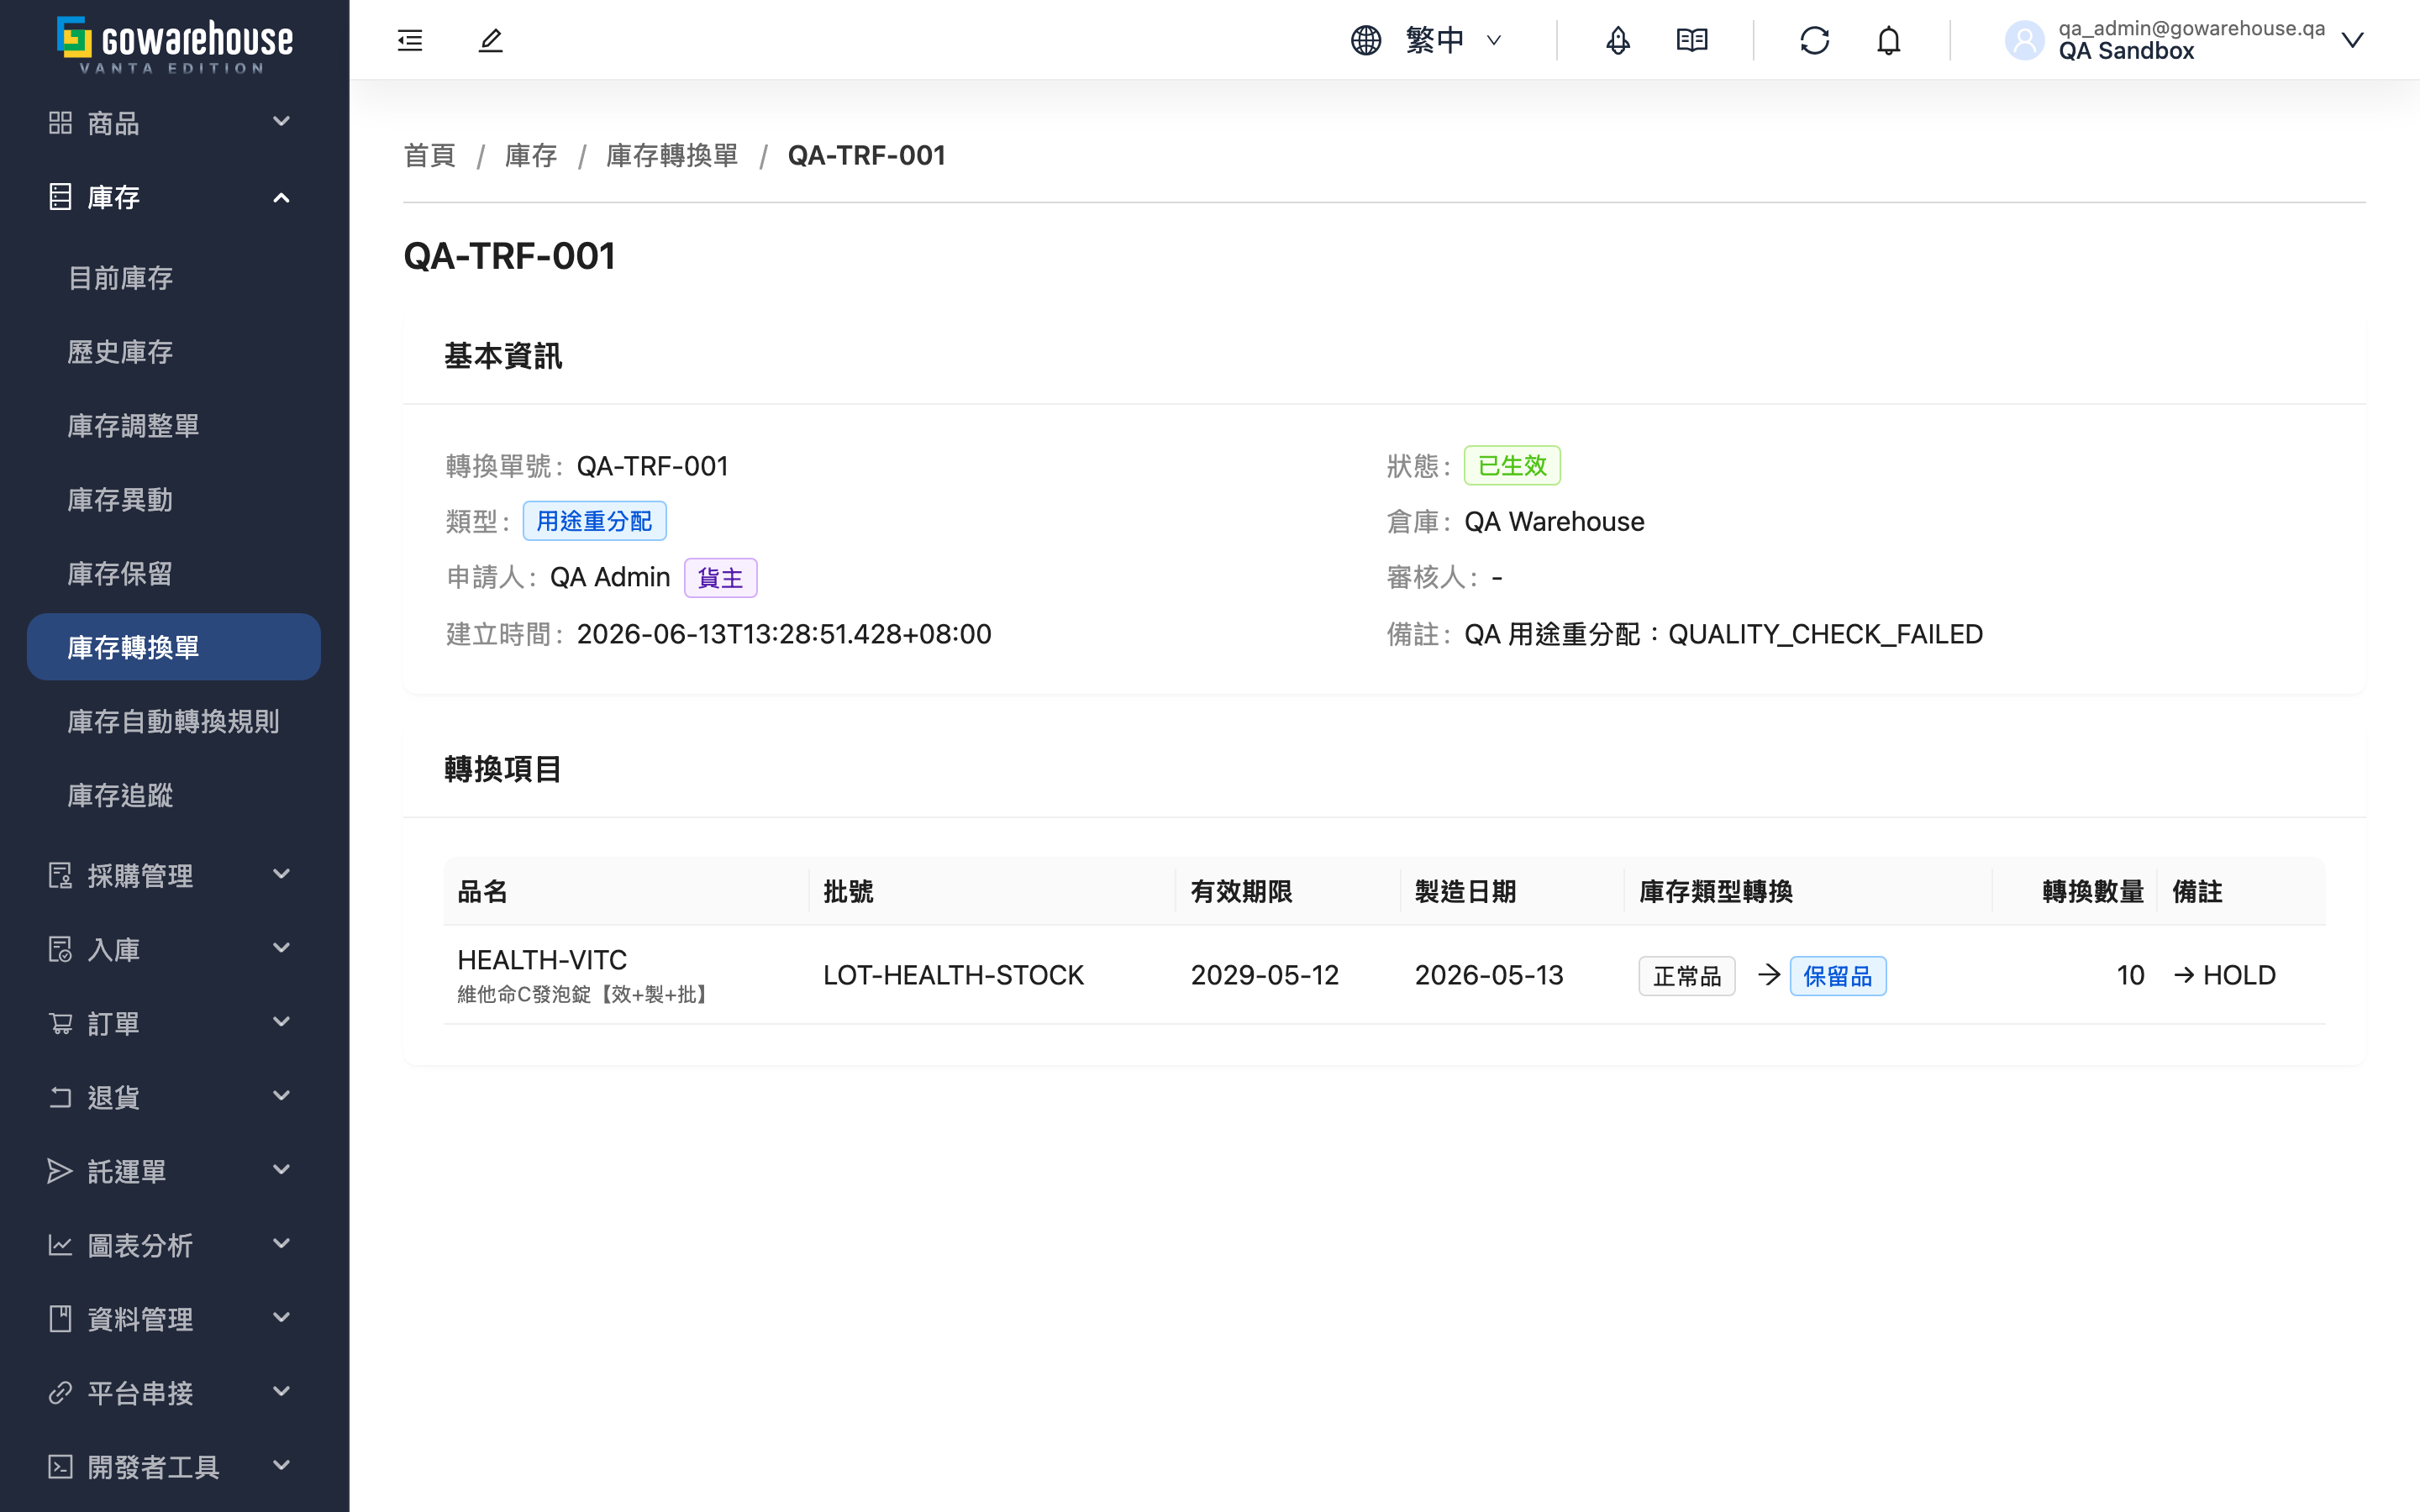This screenshot has width=2420, height=1512.
Task: Click the 品名 column header
Action: pos(626,891)
